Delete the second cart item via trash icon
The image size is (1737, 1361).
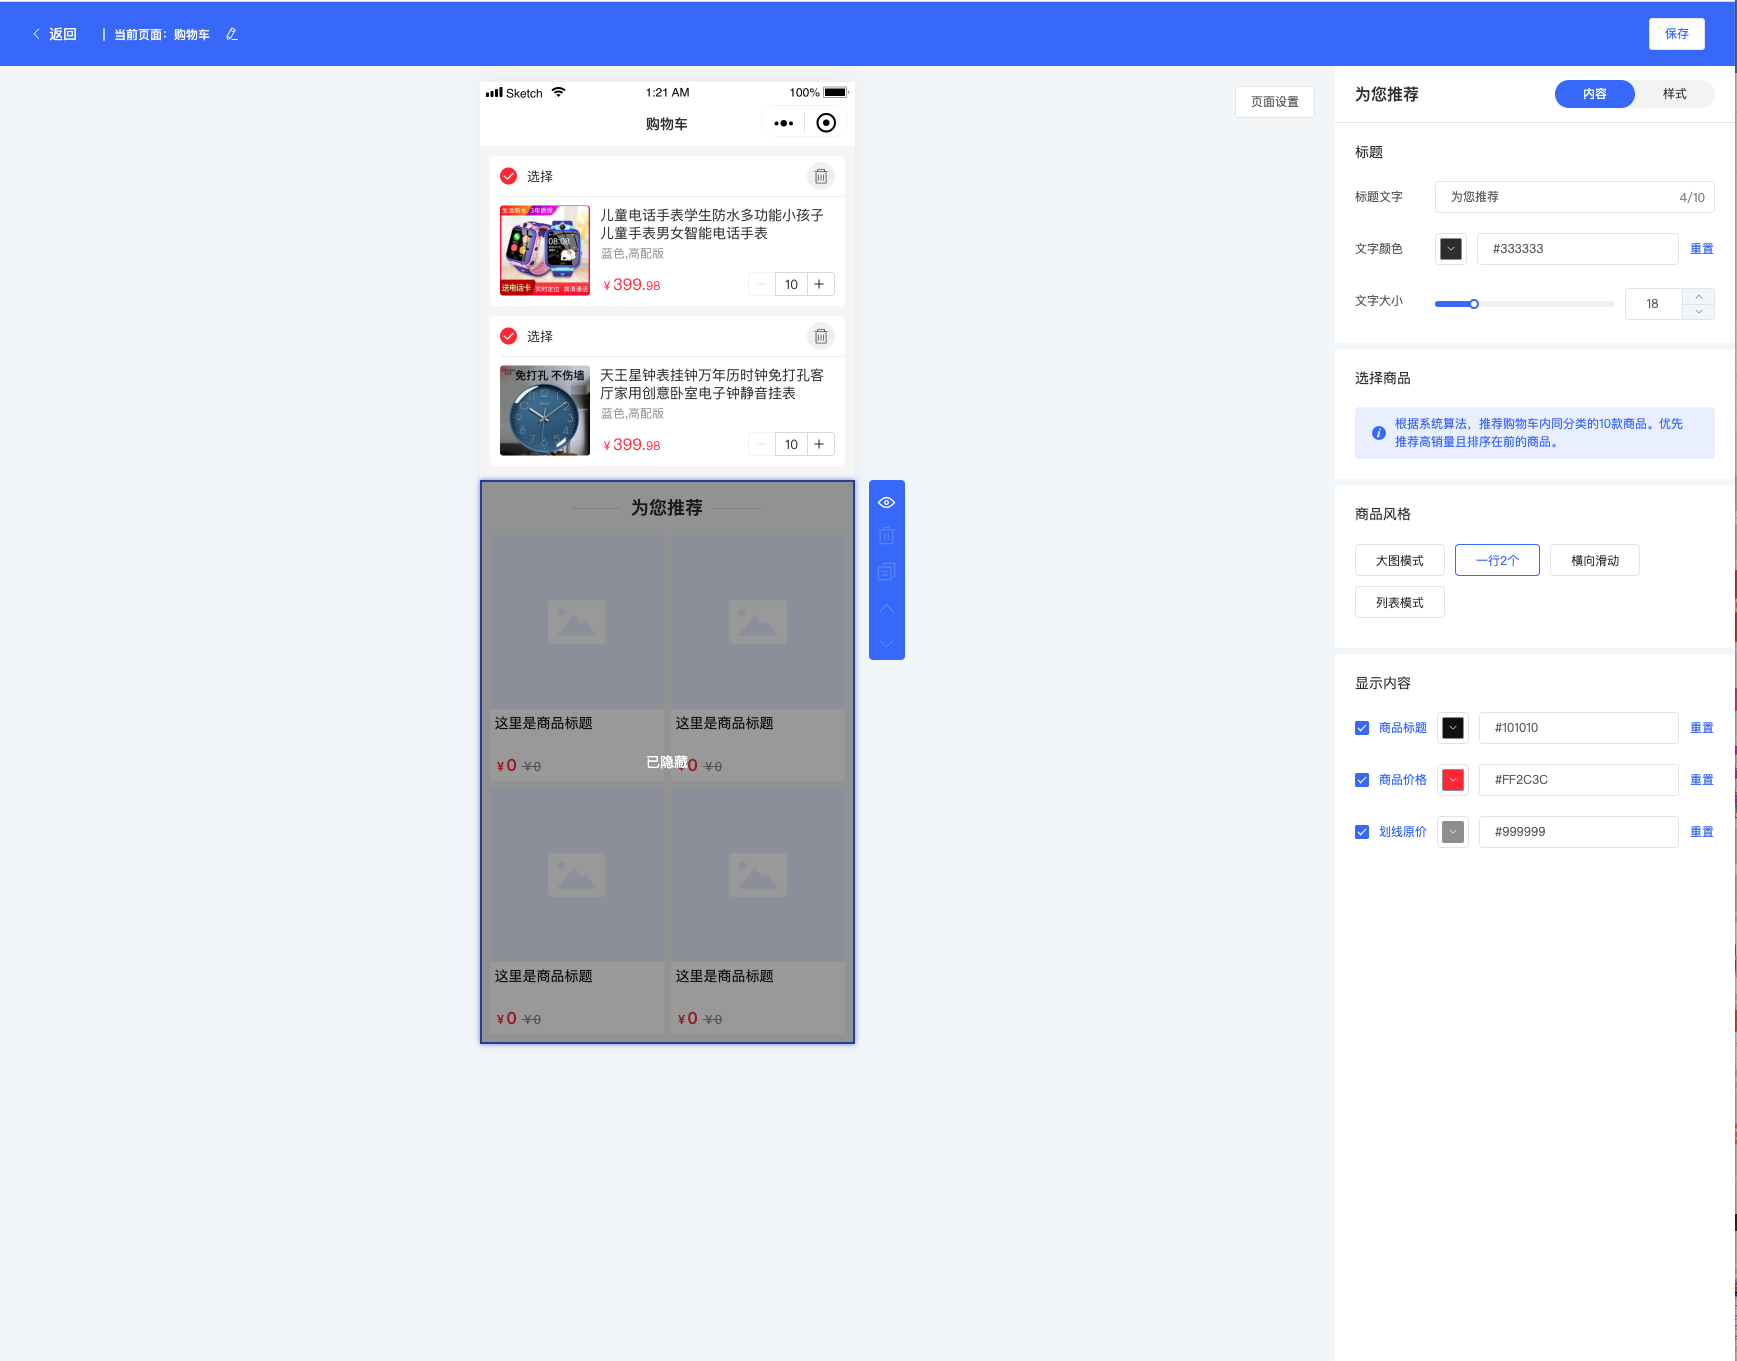(820, 336)
